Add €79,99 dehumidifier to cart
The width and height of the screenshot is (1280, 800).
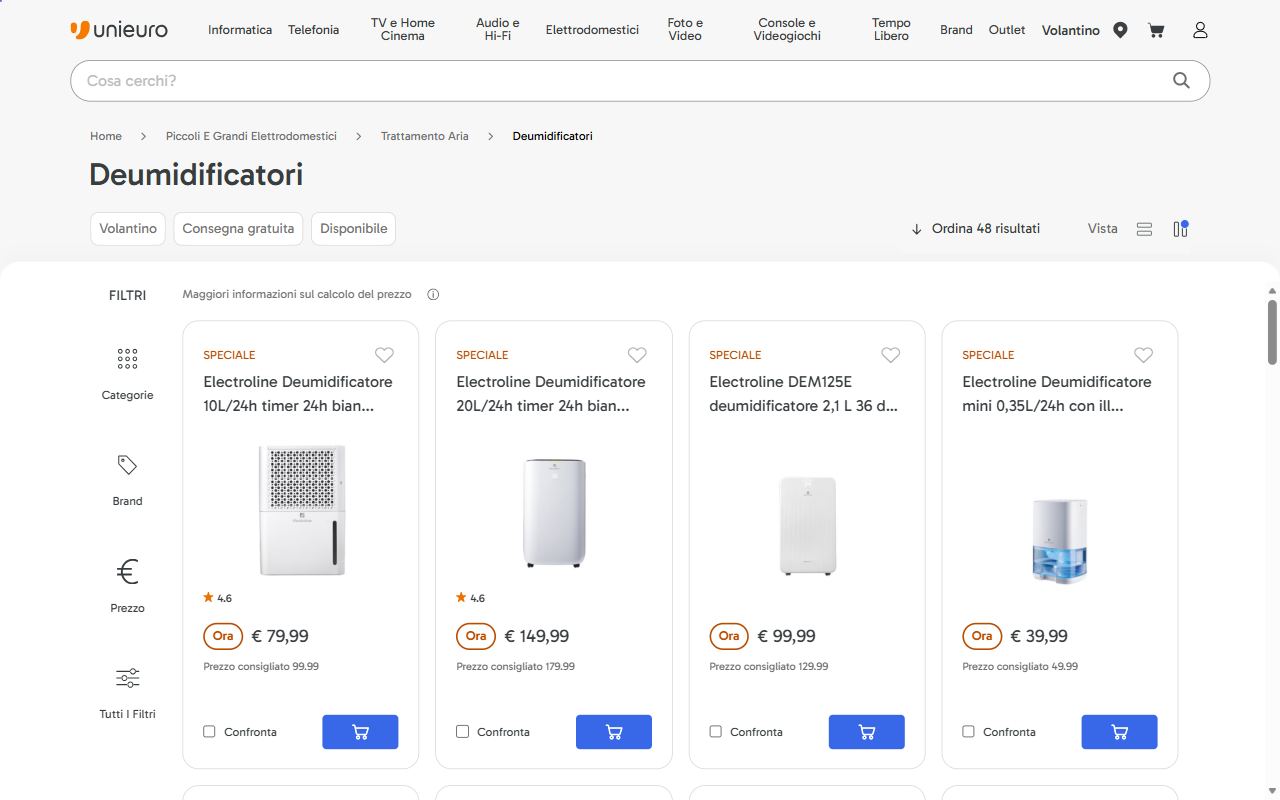click(x=360, y=732)
